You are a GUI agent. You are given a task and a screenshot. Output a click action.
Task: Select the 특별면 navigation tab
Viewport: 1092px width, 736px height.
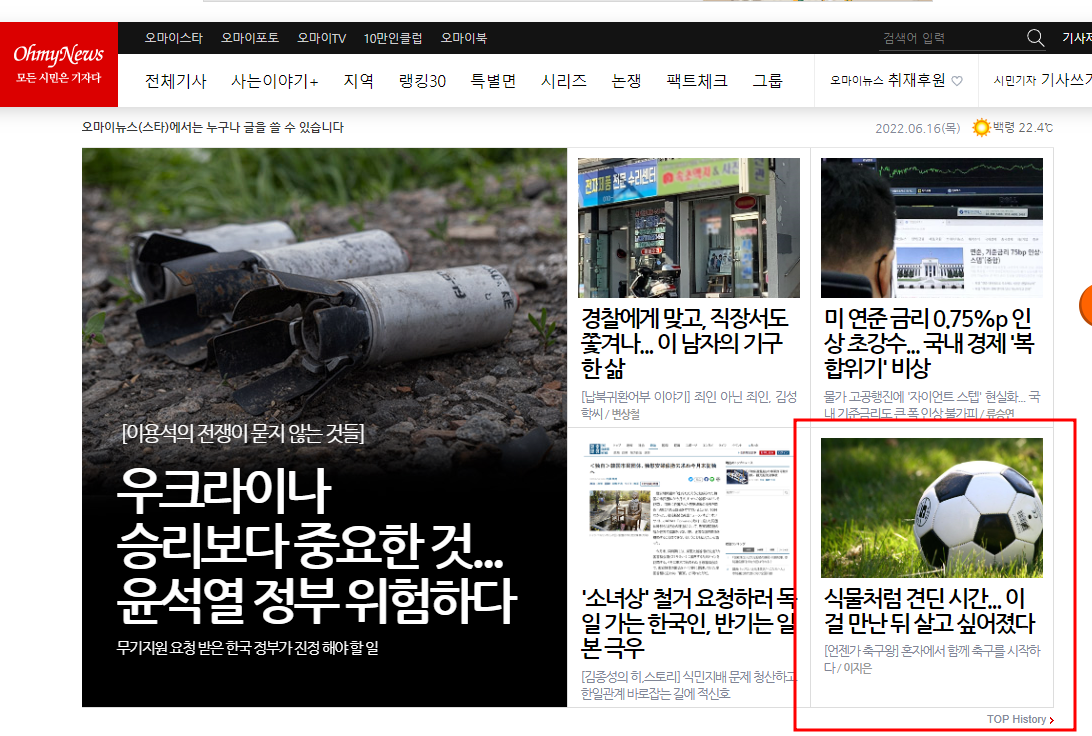pos(493,81)
